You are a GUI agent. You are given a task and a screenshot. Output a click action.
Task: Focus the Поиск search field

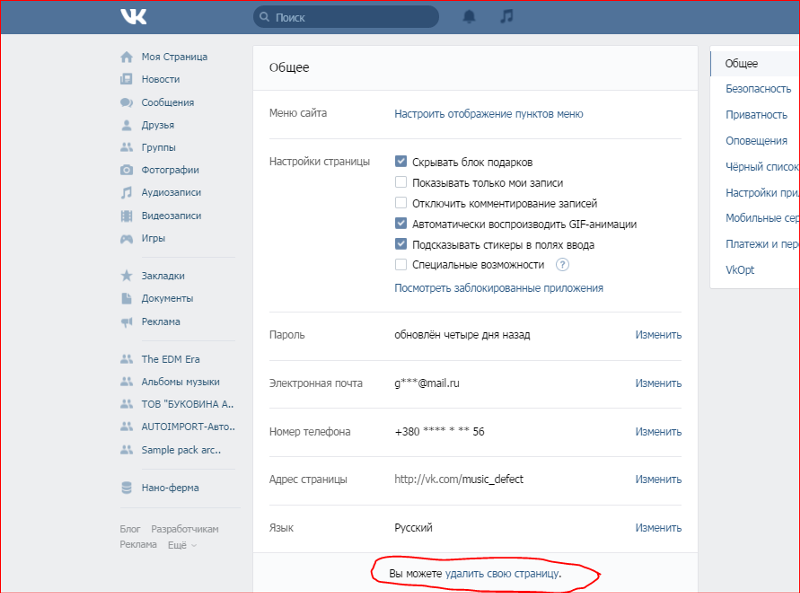click(x=350, y=17)
